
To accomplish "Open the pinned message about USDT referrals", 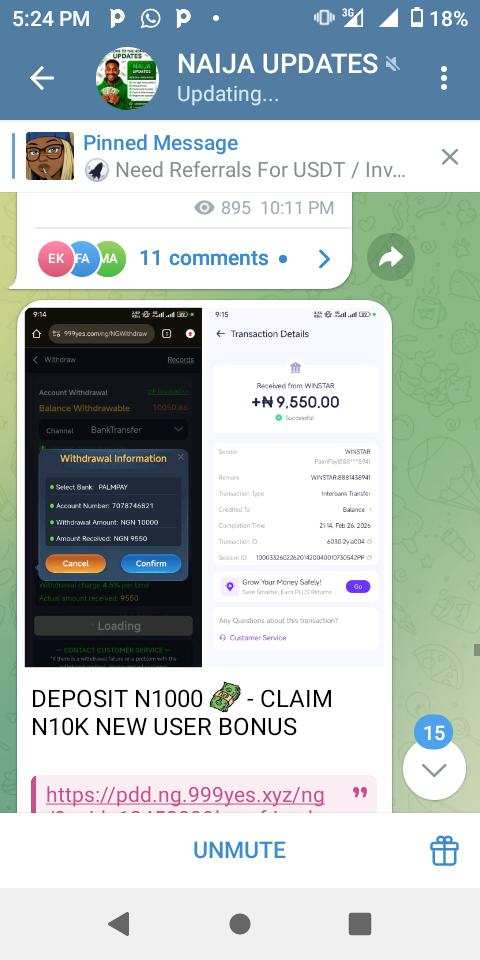I will click(244, 156).
